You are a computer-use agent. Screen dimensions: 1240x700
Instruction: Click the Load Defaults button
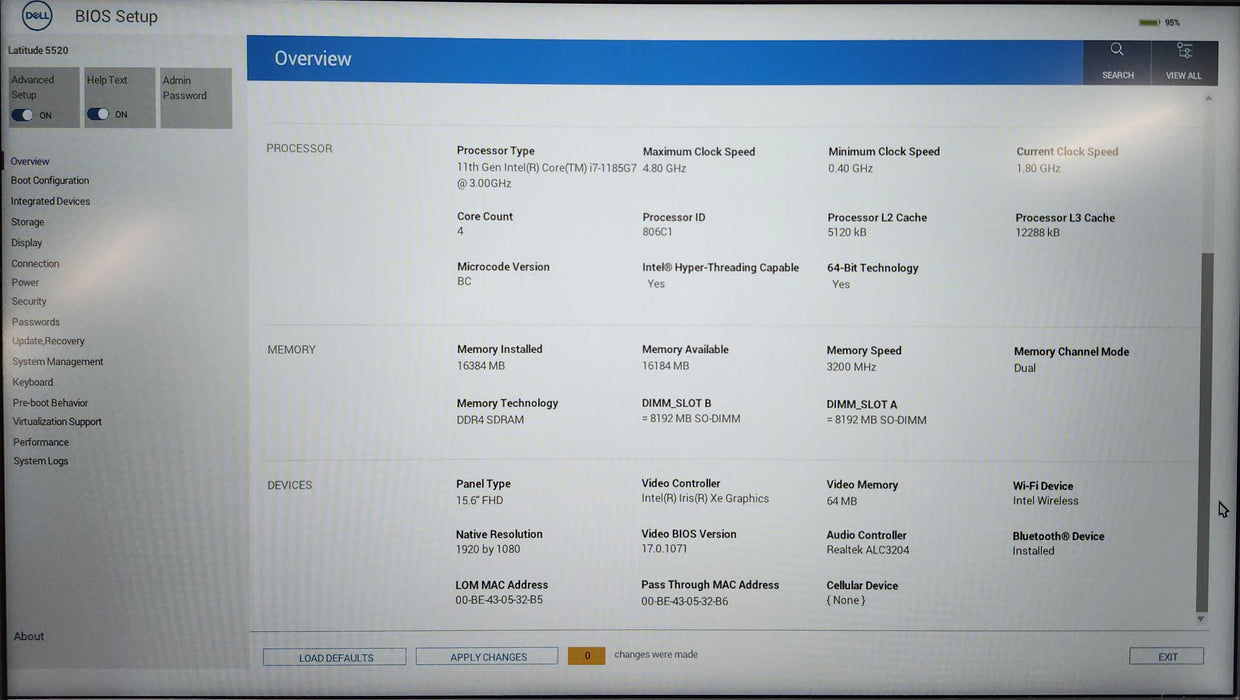click(334, 657)
